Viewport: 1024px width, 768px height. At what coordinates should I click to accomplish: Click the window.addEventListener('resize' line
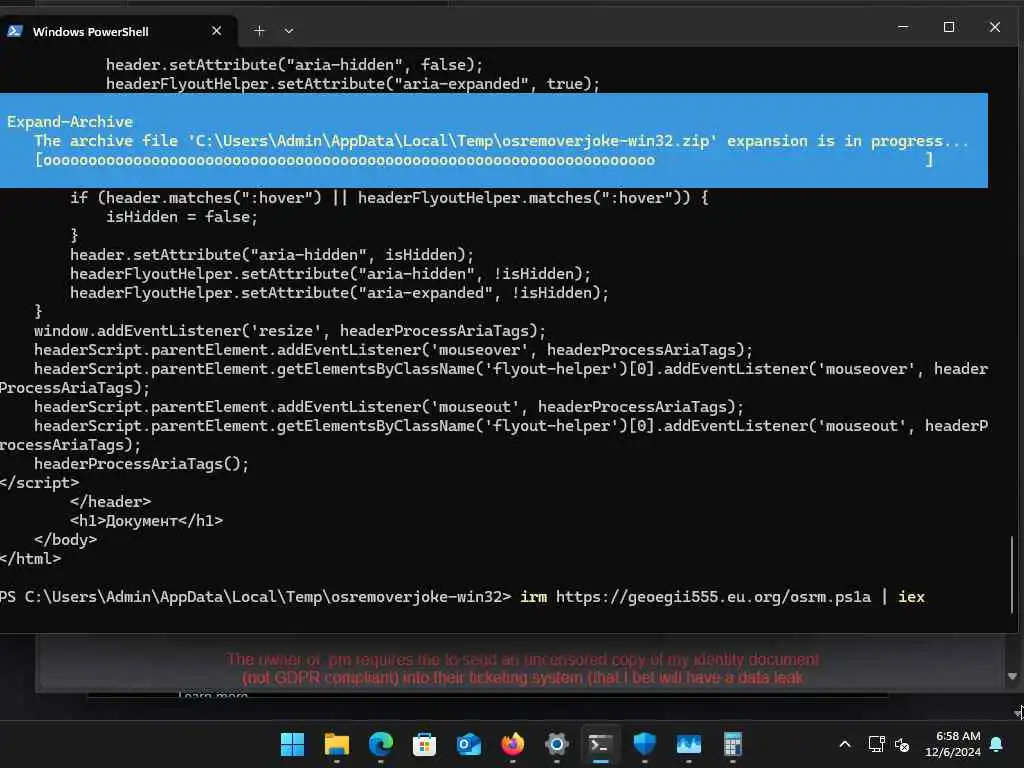click(289, 330)
